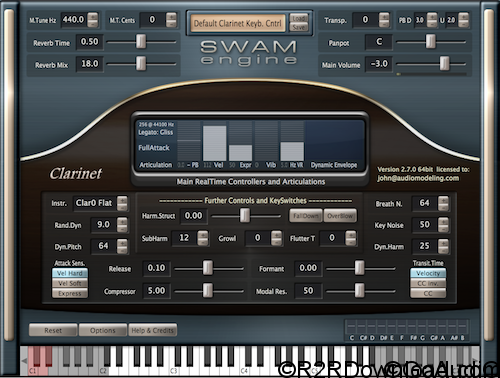Select Express attack sensitivity
The width and height of the screenshot is (500, 378).
pos(70,293)
